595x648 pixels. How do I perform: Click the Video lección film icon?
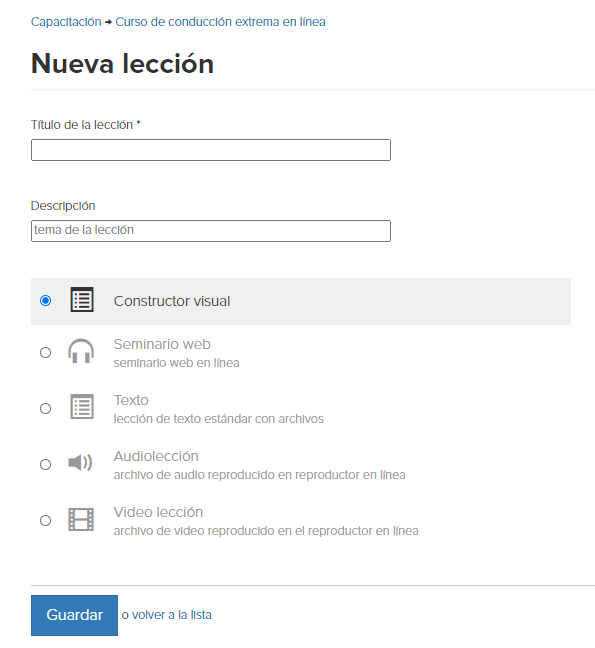pyautogui.click(x=81, y=519)
